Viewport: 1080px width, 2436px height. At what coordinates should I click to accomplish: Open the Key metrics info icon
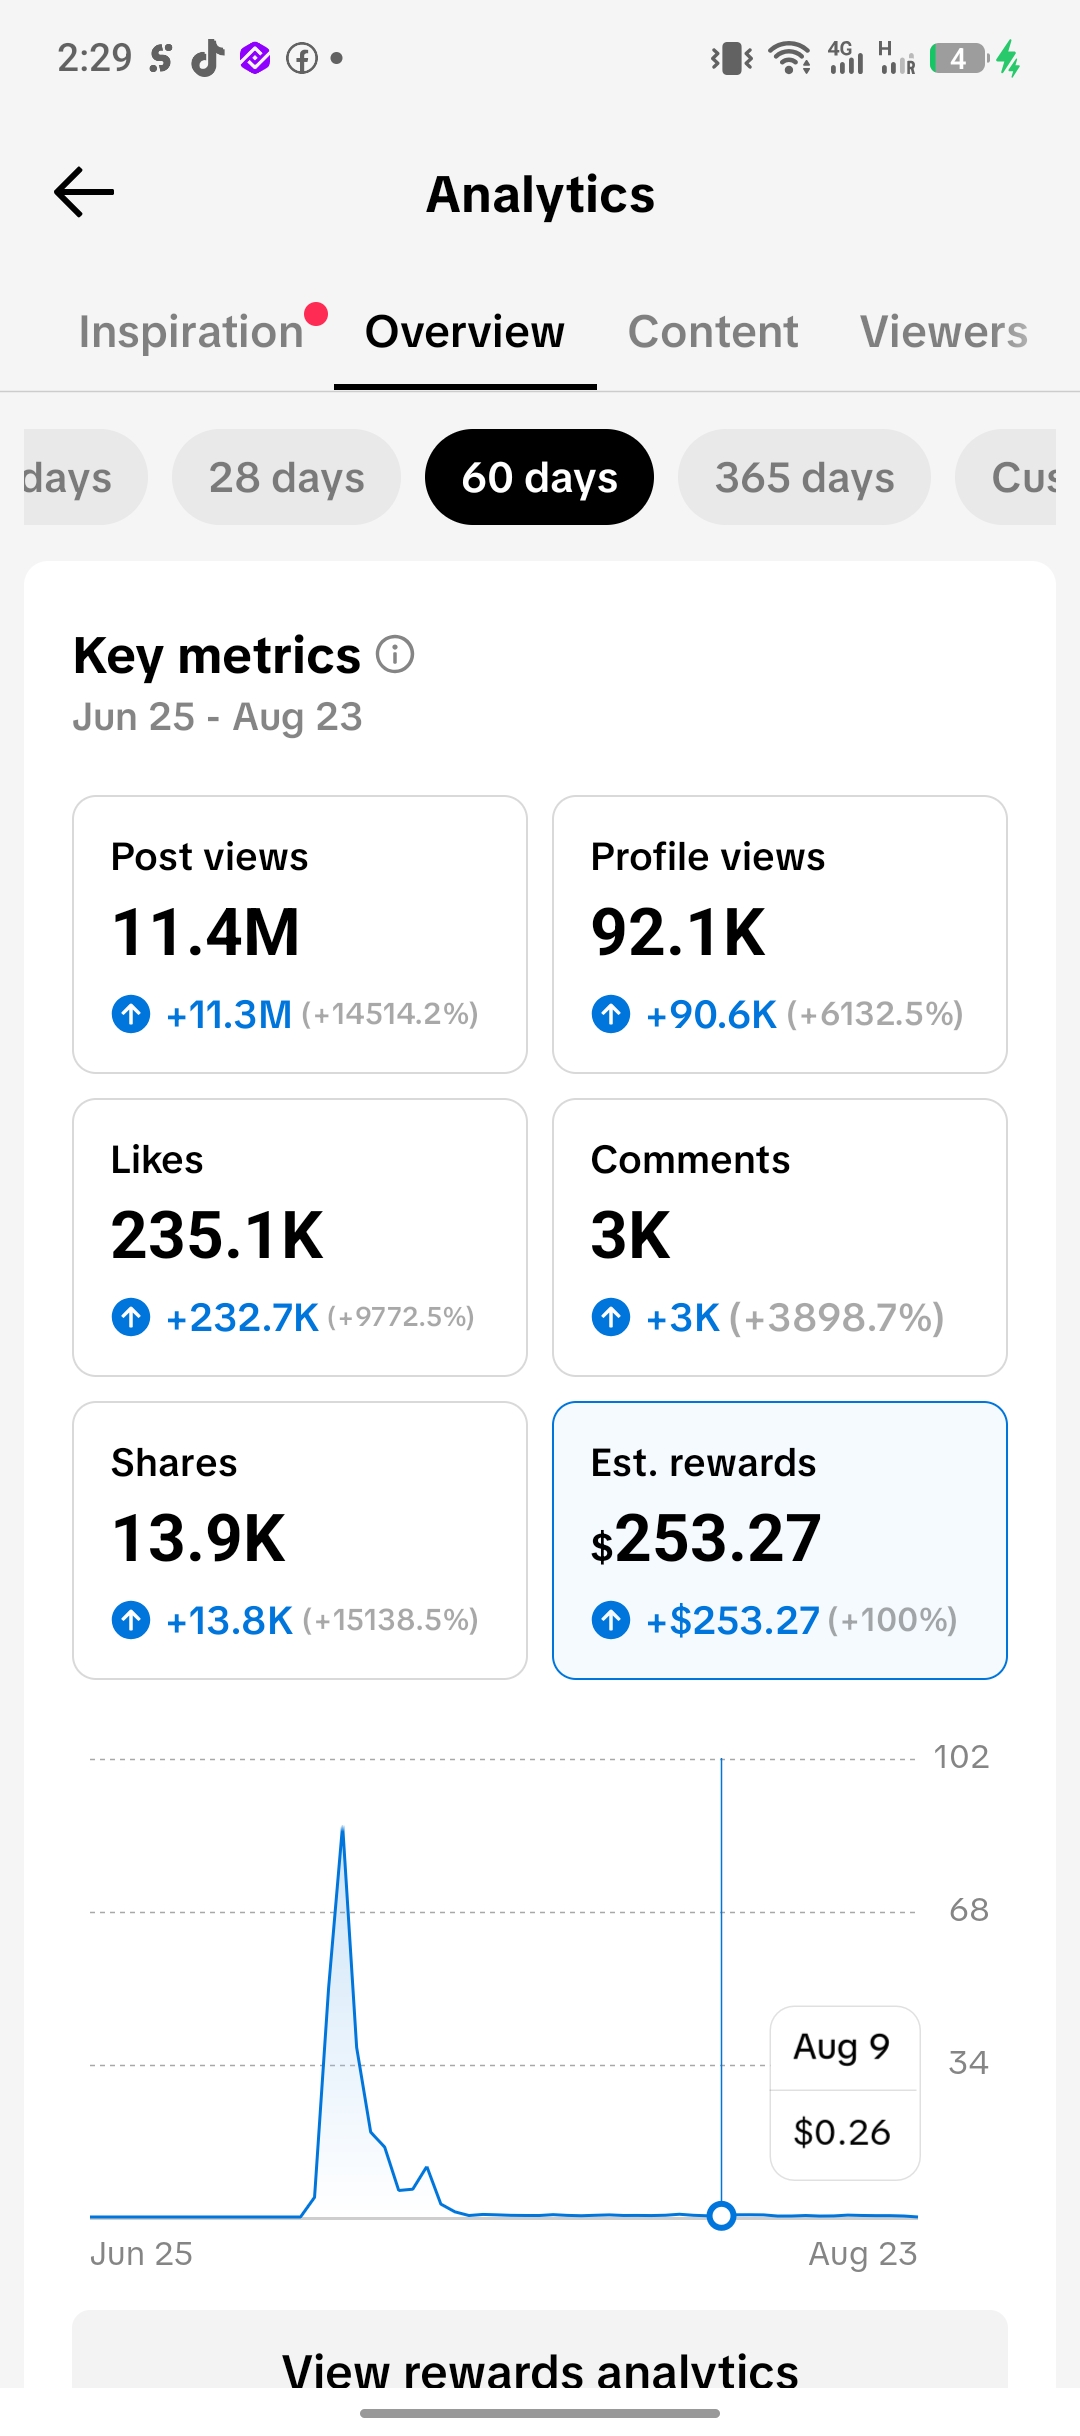click(395, 655)
